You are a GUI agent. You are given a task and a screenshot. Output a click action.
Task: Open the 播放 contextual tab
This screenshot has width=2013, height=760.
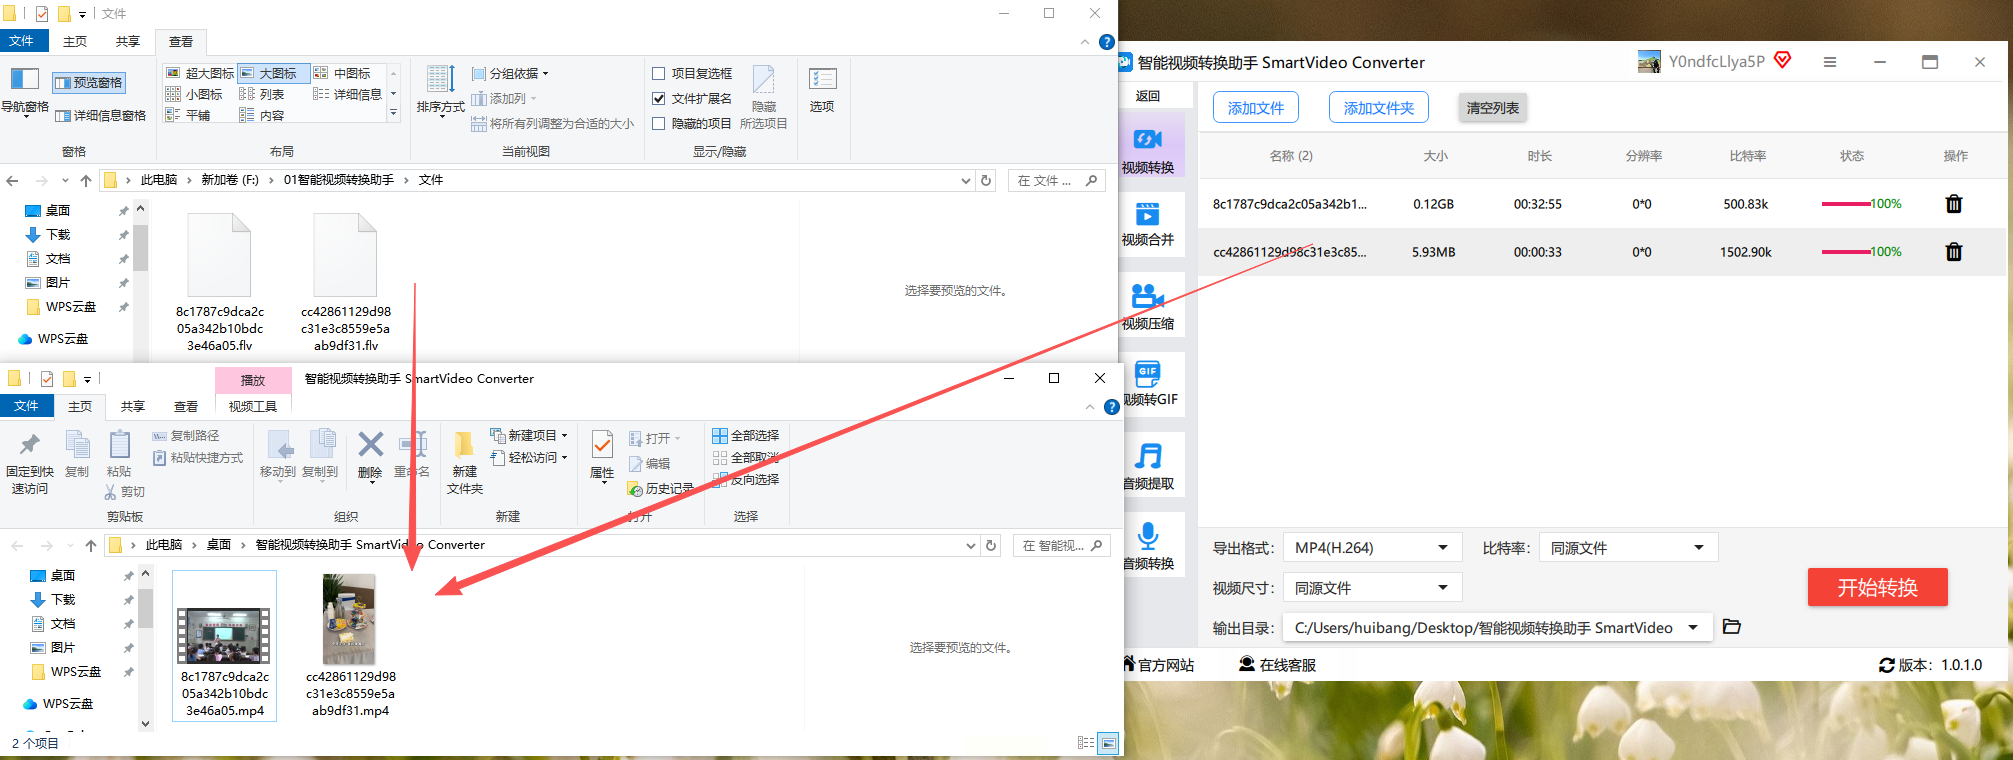[253, 380]
